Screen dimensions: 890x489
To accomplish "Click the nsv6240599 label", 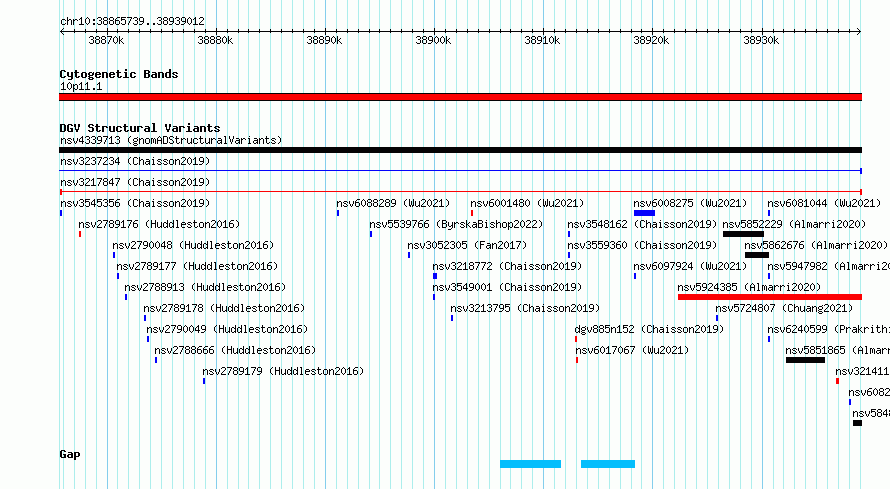I will [x=829, y=329].
